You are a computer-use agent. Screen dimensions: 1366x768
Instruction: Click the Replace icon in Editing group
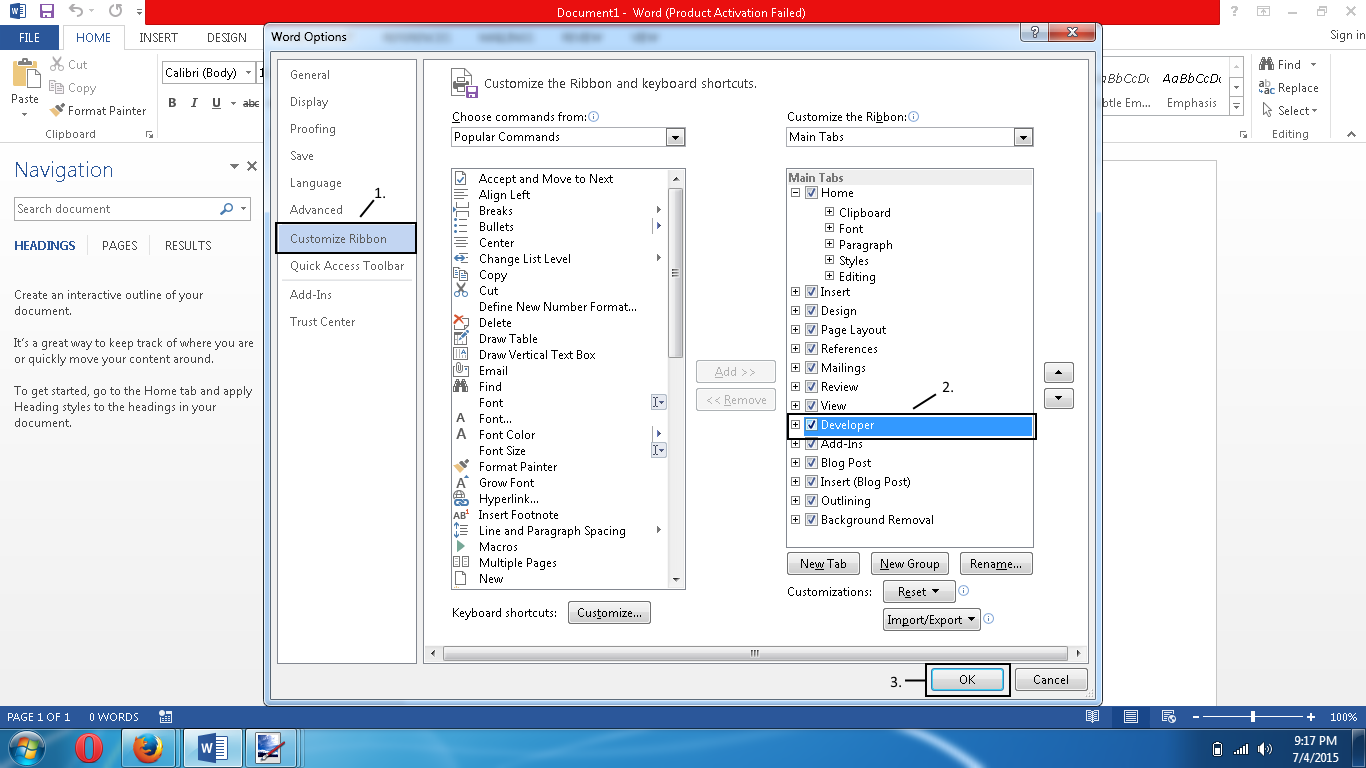(1267, 88)
